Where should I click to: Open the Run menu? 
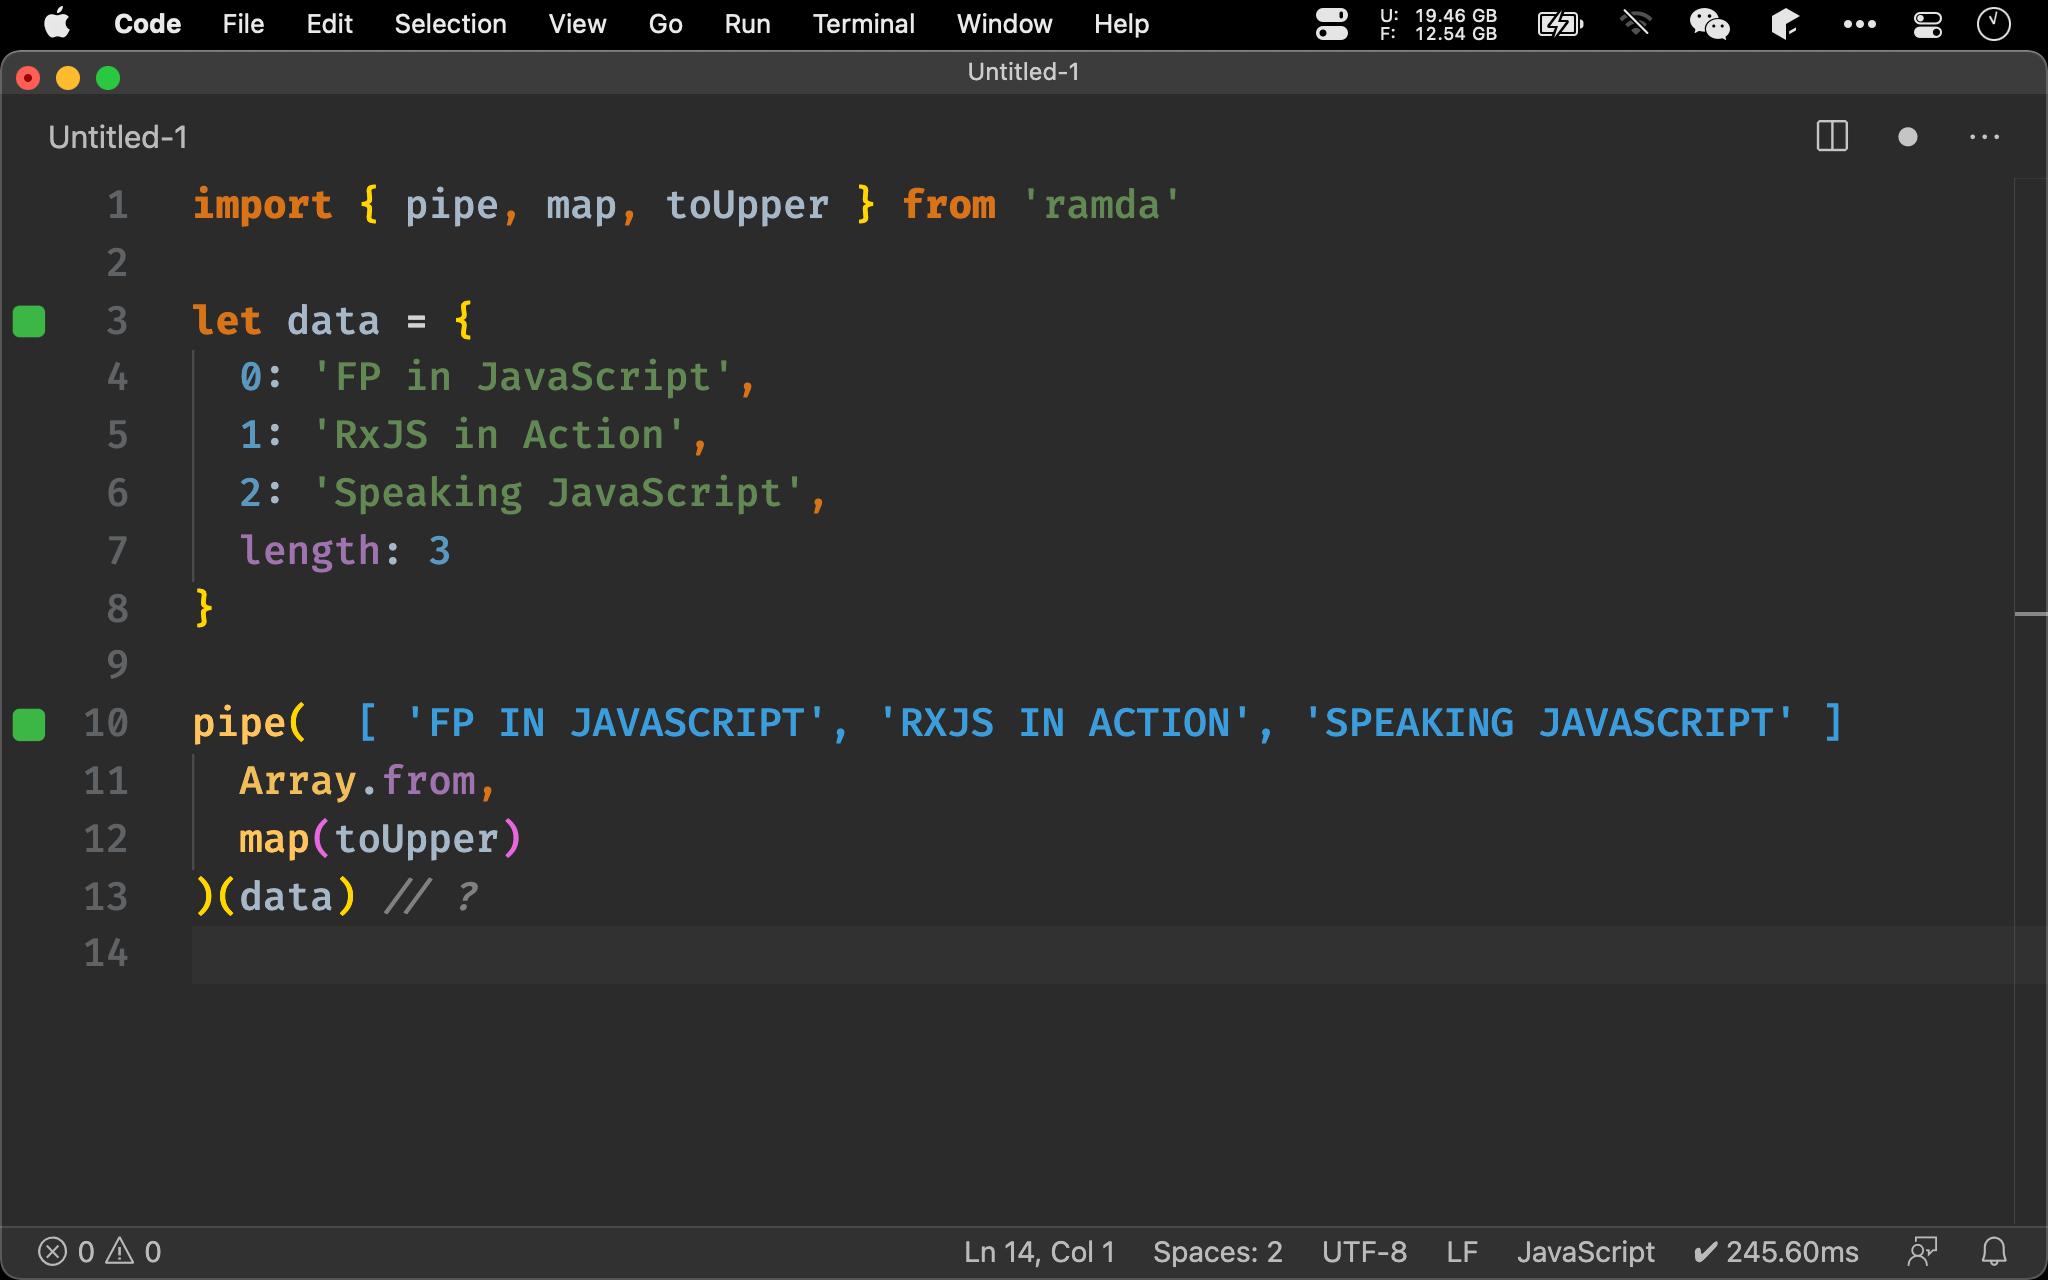(747, 23)
